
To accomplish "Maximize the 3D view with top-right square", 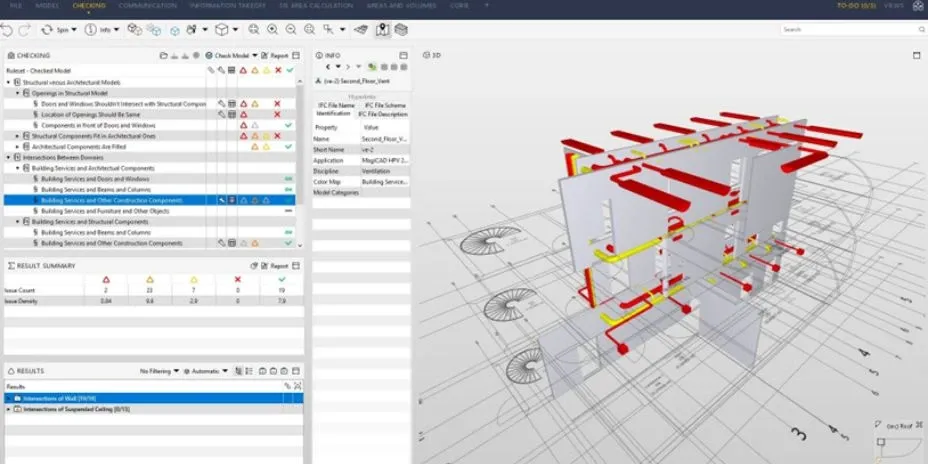I will [917, 56].
